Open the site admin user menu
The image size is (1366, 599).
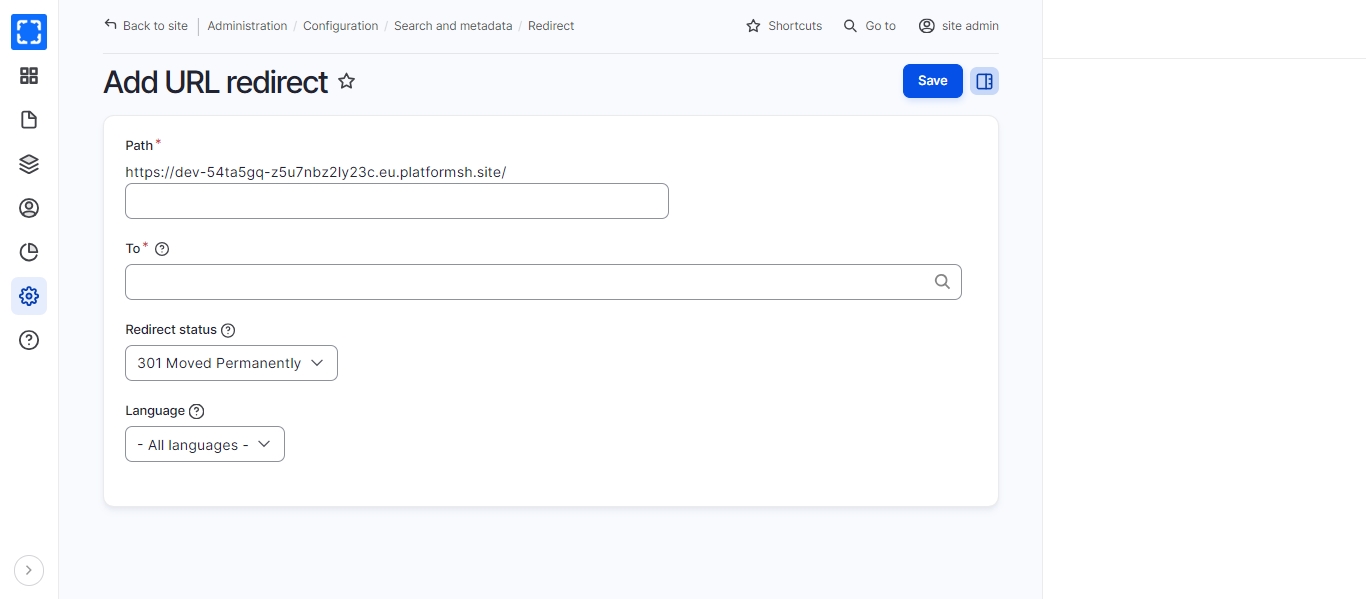tap(958, 26)
